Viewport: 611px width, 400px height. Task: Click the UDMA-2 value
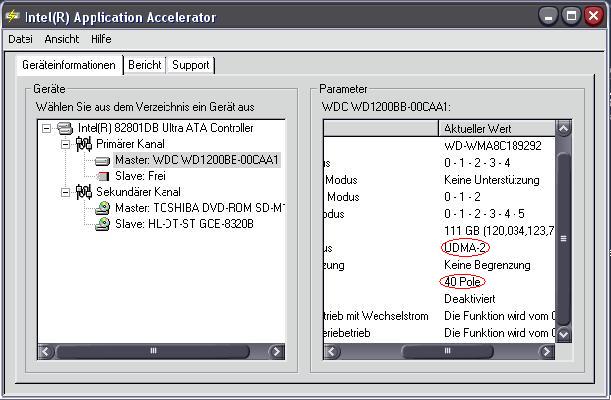pos(465,248)
